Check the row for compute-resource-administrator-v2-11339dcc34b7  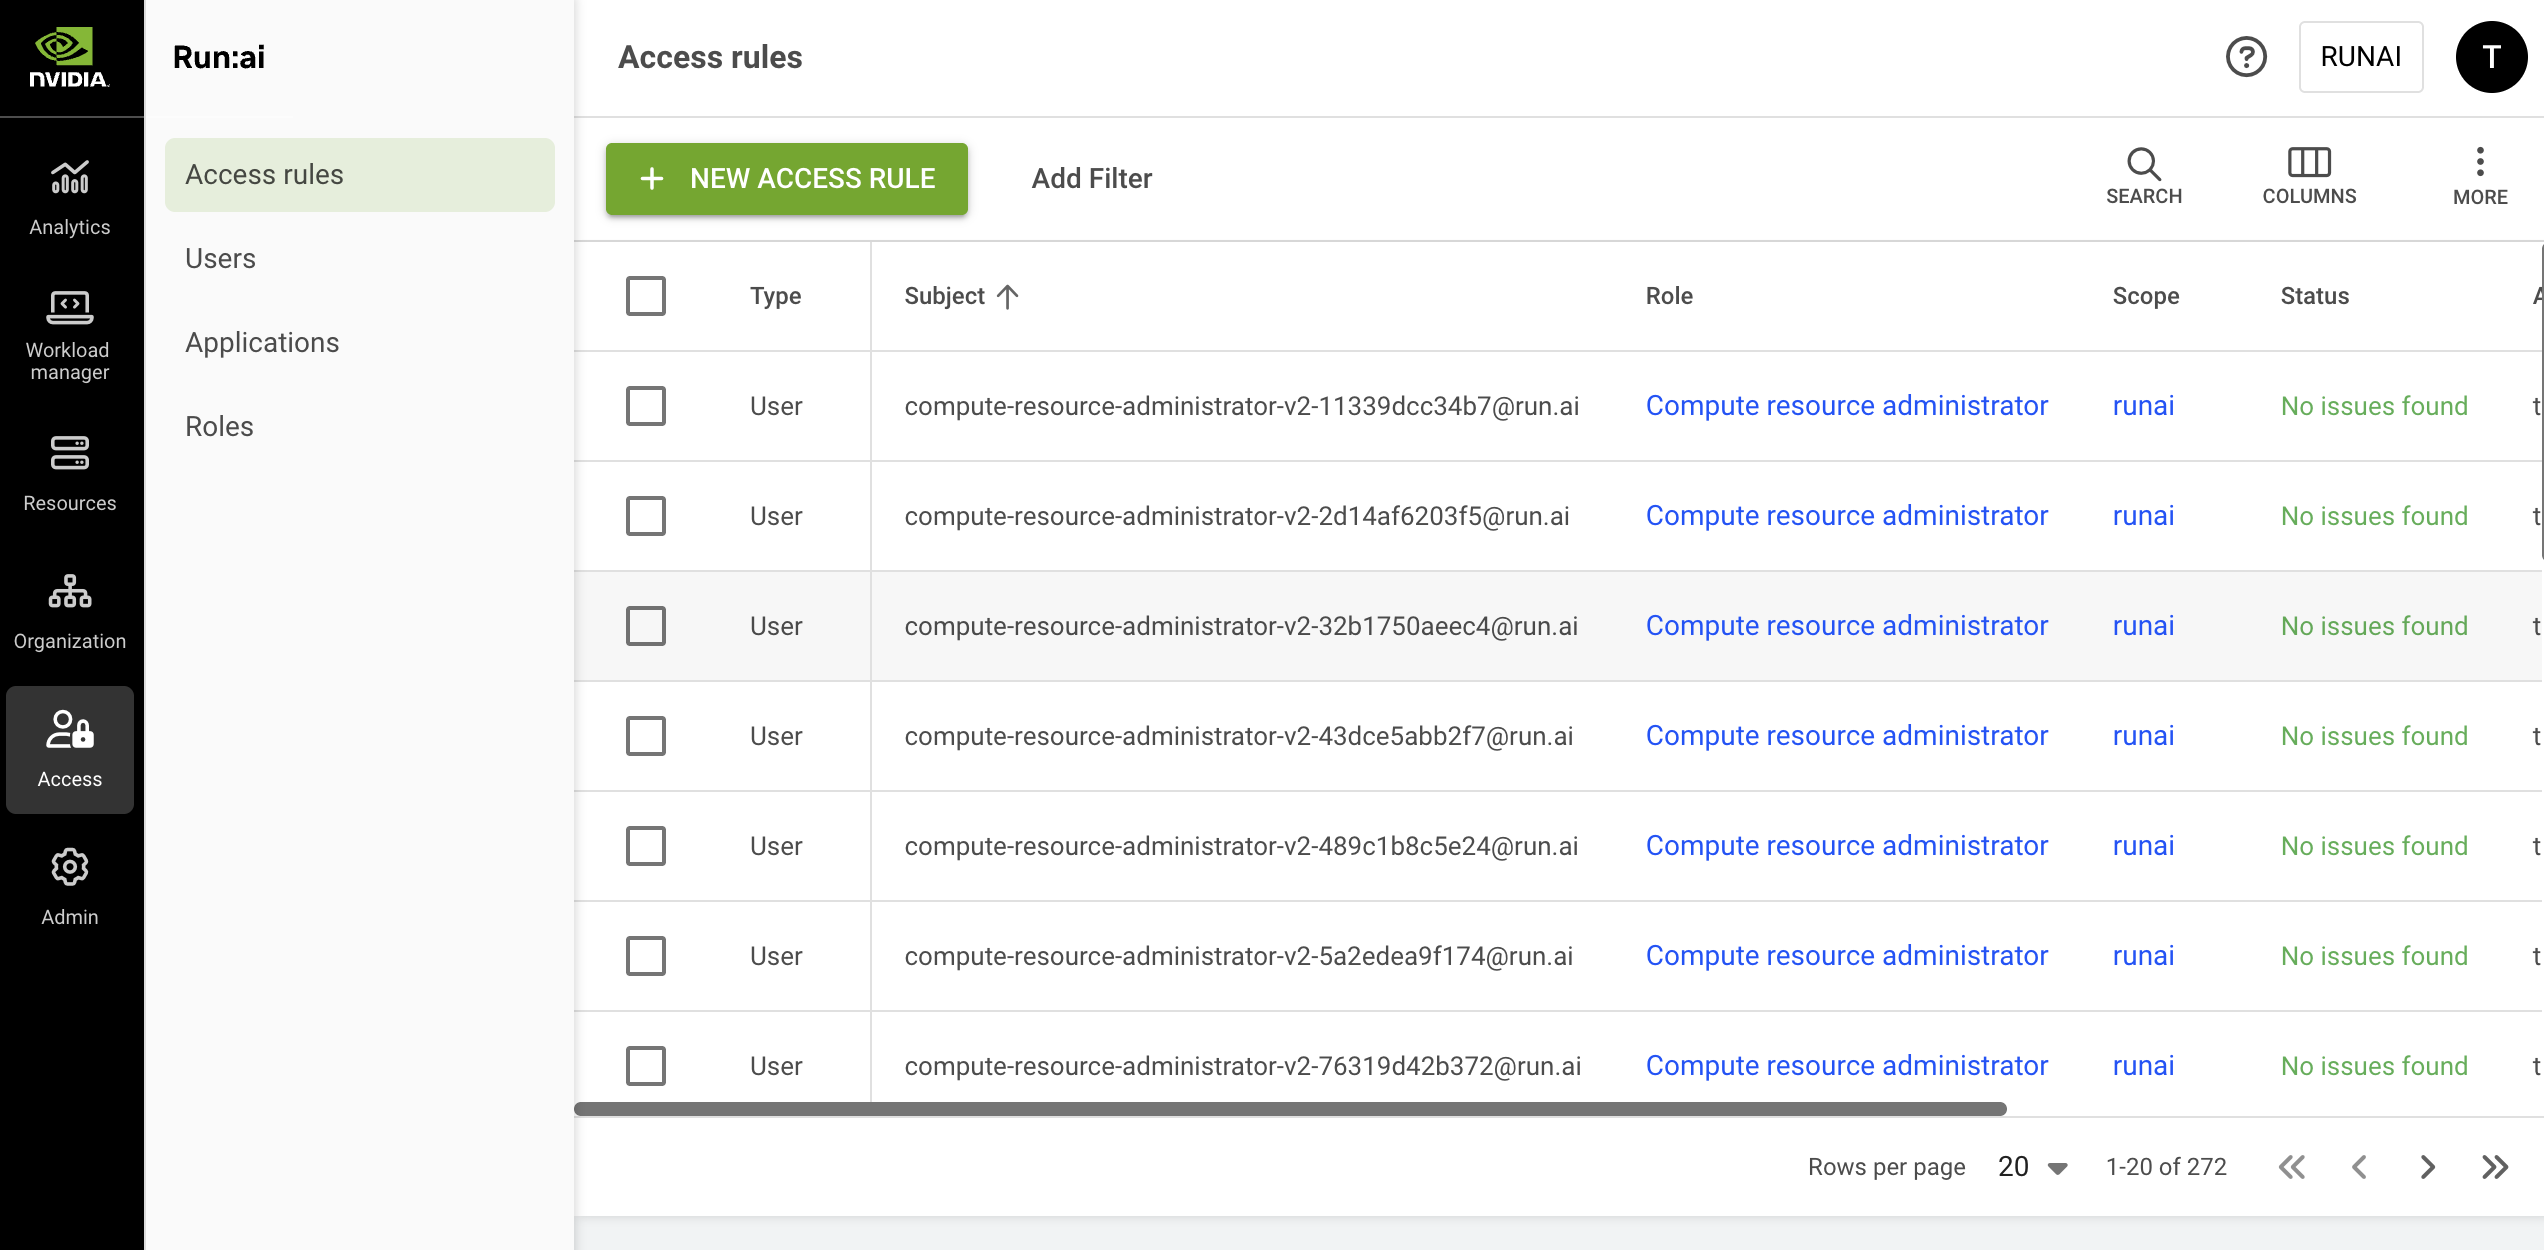tap(645, 406)
